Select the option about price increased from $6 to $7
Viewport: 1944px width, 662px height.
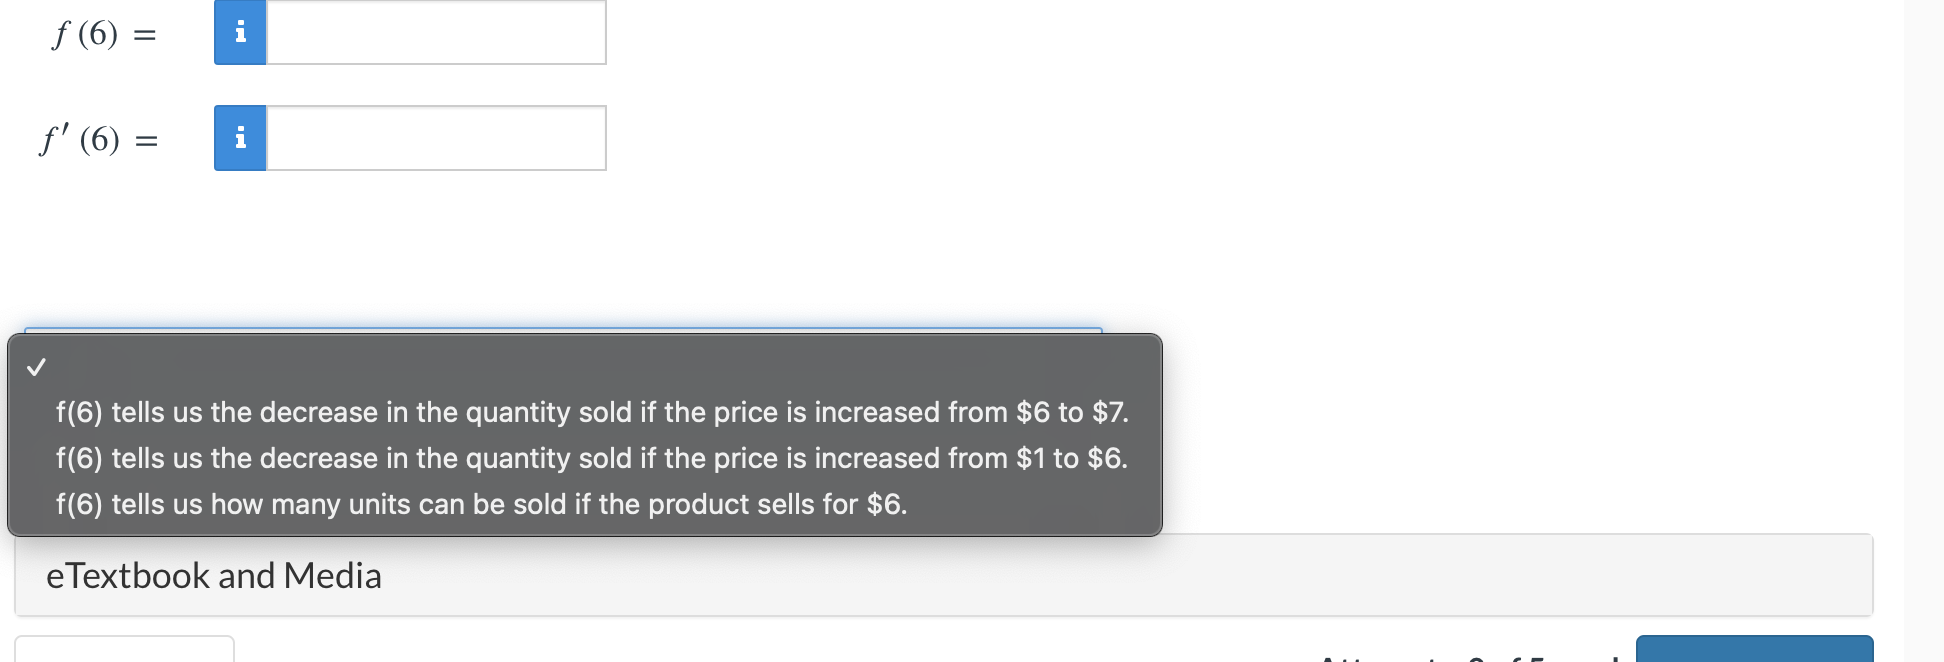[x=591, y=412]
